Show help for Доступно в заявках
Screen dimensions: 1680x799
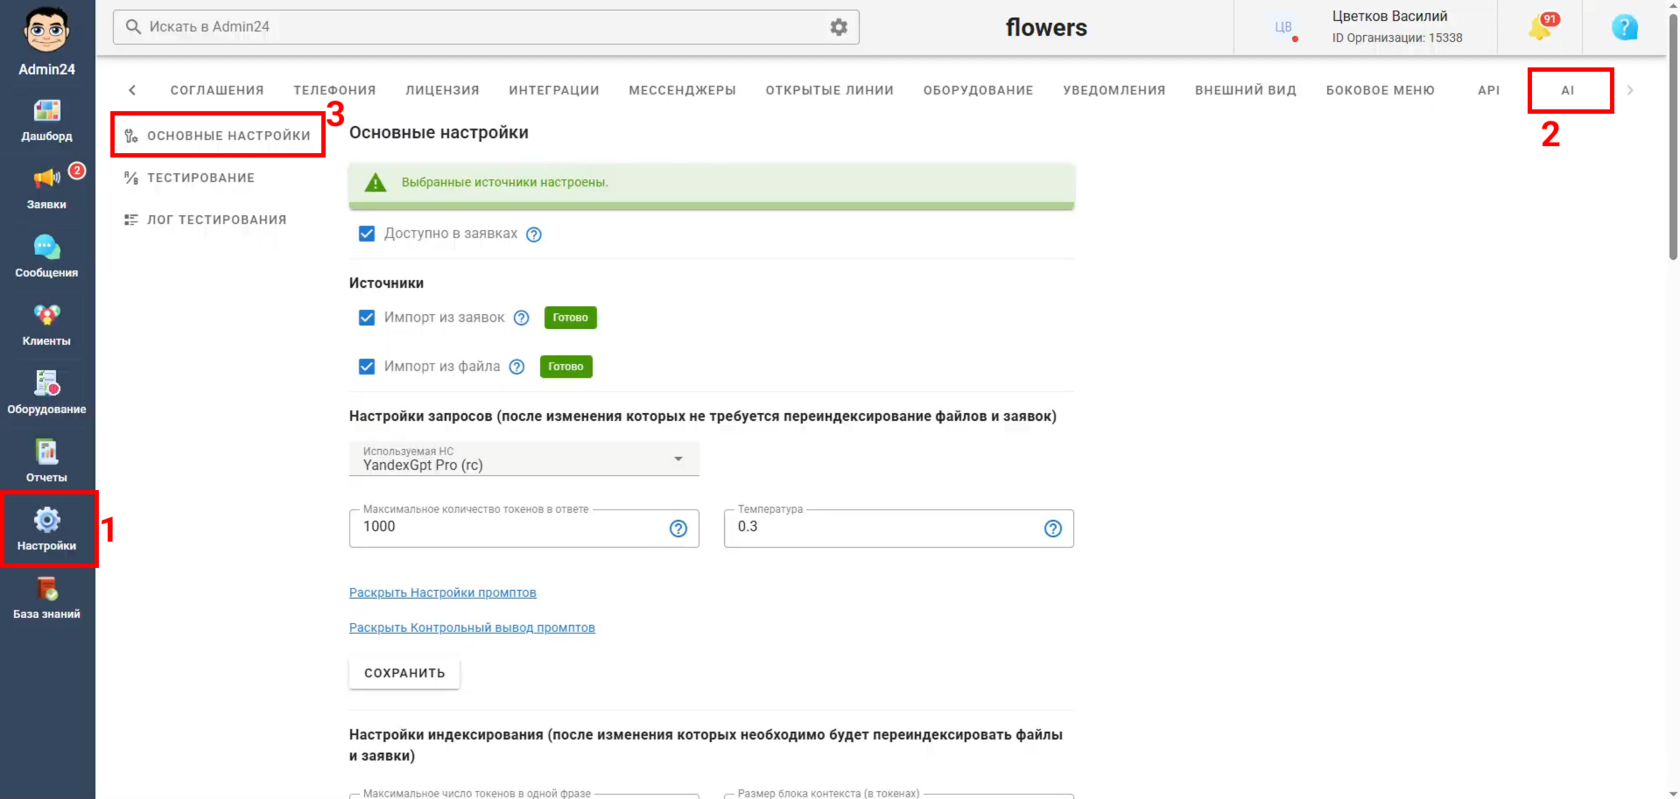[534, 234]
